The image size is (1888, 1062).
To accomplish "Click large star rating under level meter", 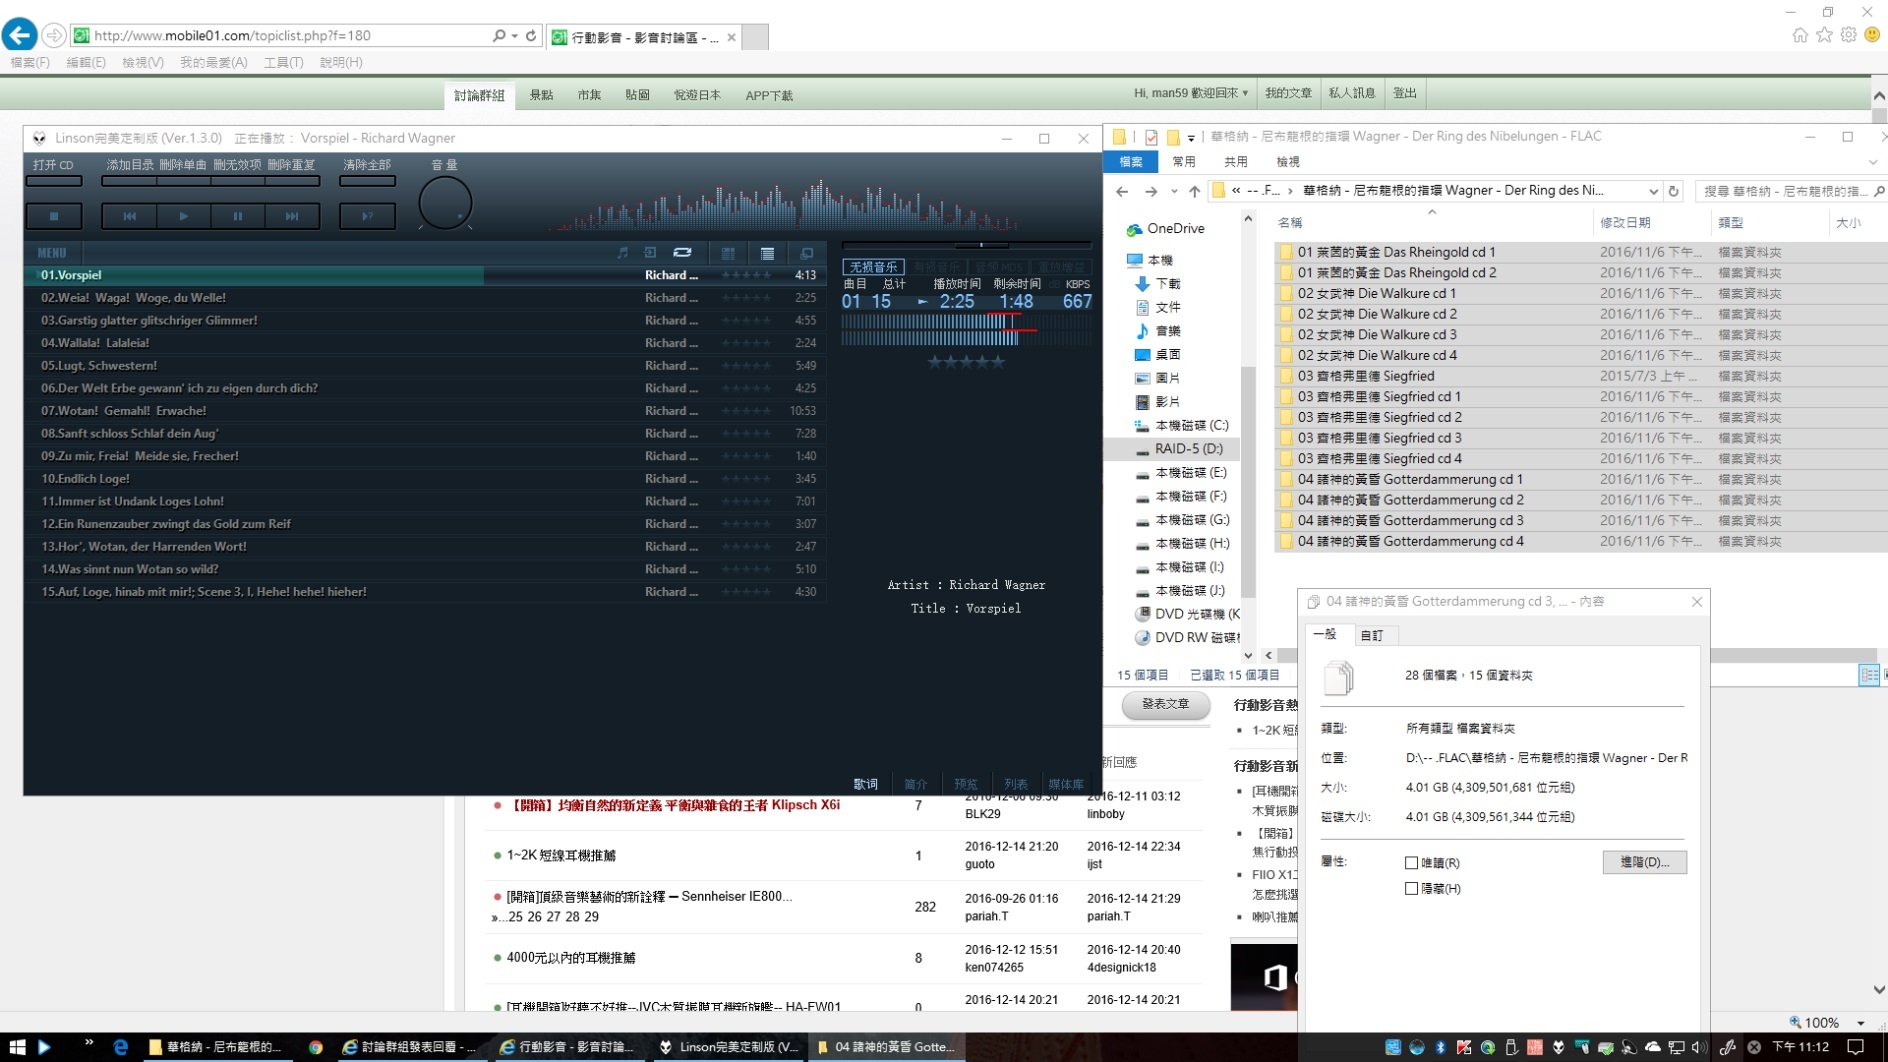I will click(966, 362).
